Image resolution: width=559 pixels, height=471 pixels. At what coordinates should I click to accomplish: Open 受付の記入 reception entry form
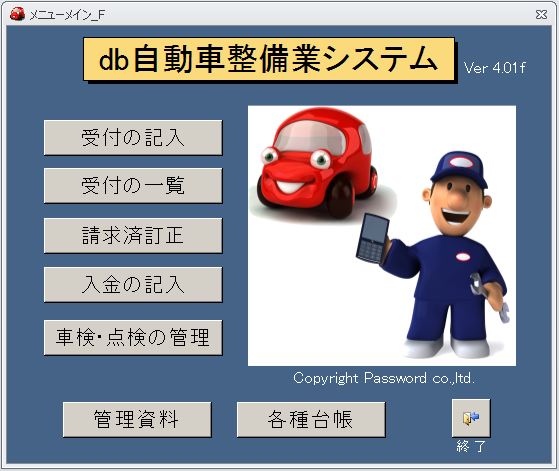tap(133, 138)
